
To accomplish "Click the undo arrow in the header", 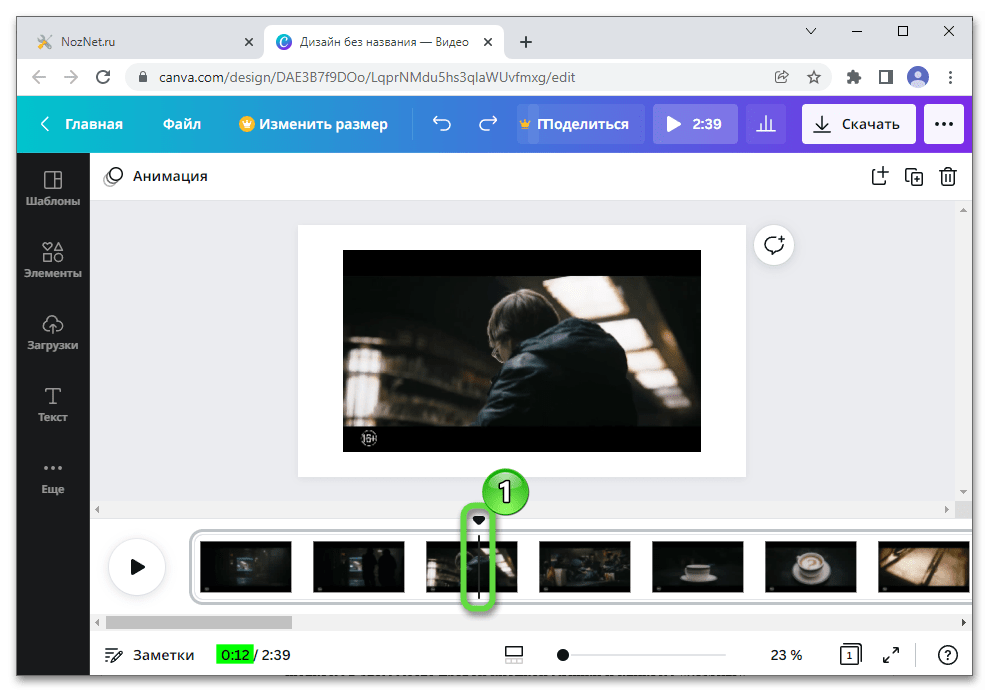I will coord(442,124).
